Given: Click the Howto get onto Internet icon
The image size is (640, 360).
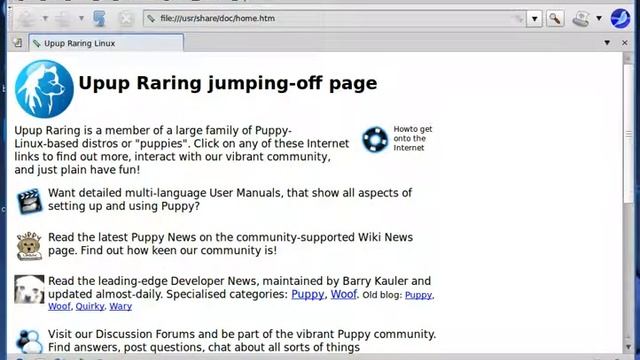Looking at the screenshot, I should click(375, 139).
